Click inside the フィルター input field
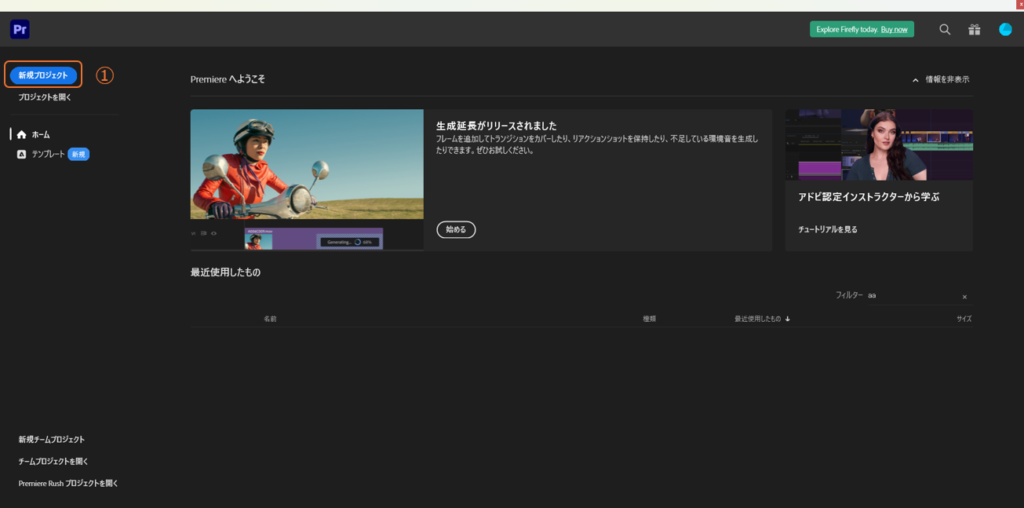The width and height of the screenshot is (1024, 508). [x=908, y=296]
